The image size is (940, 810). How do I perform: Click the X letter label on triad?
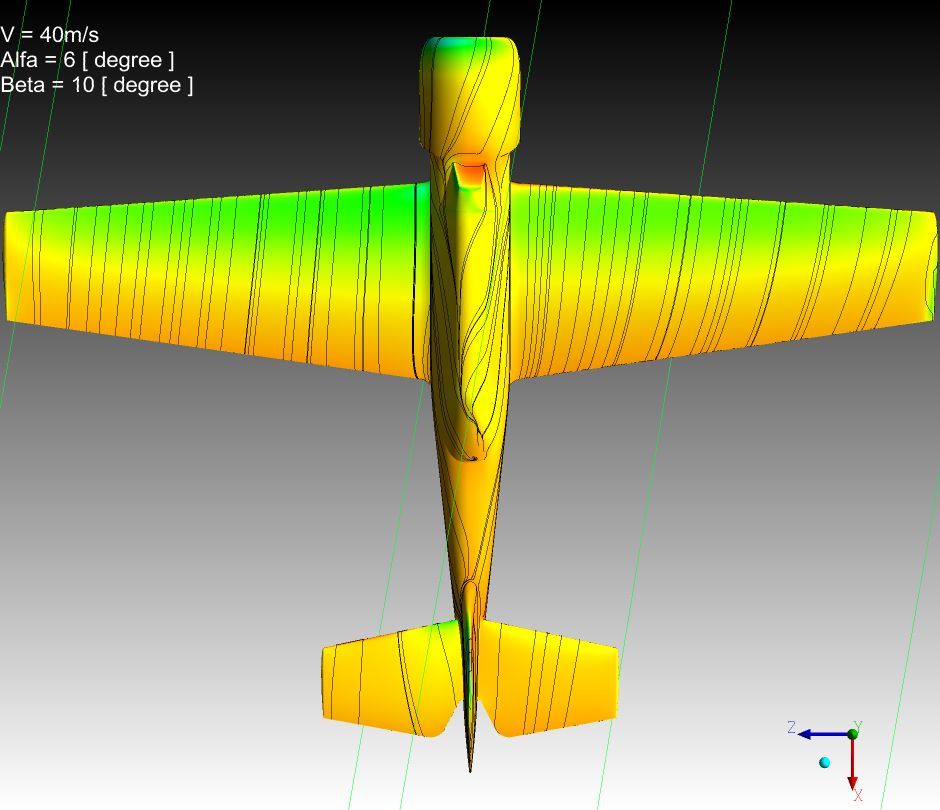(x=858, y=796)
